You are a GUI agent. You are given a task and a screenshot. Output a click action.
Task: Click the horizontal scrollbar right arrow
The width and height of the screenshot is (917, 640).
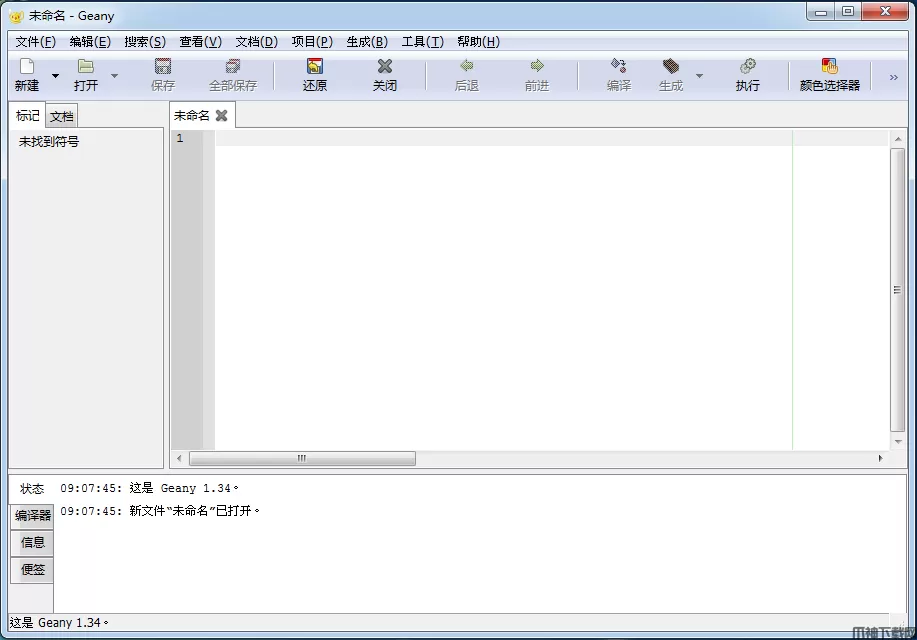(880, 458)
